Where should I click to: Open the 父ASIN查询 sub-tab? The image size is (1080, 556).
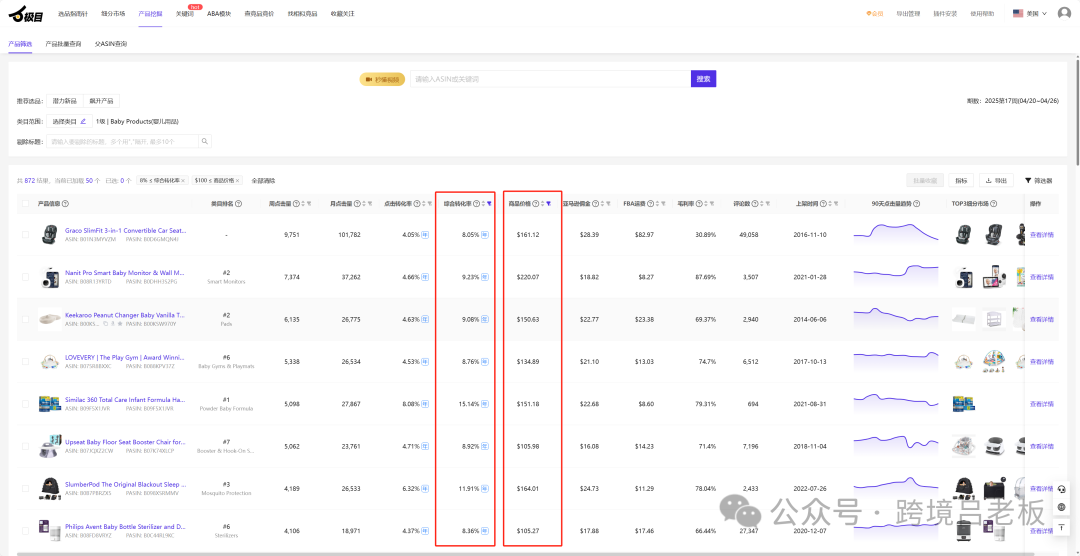tap(111, 45)
